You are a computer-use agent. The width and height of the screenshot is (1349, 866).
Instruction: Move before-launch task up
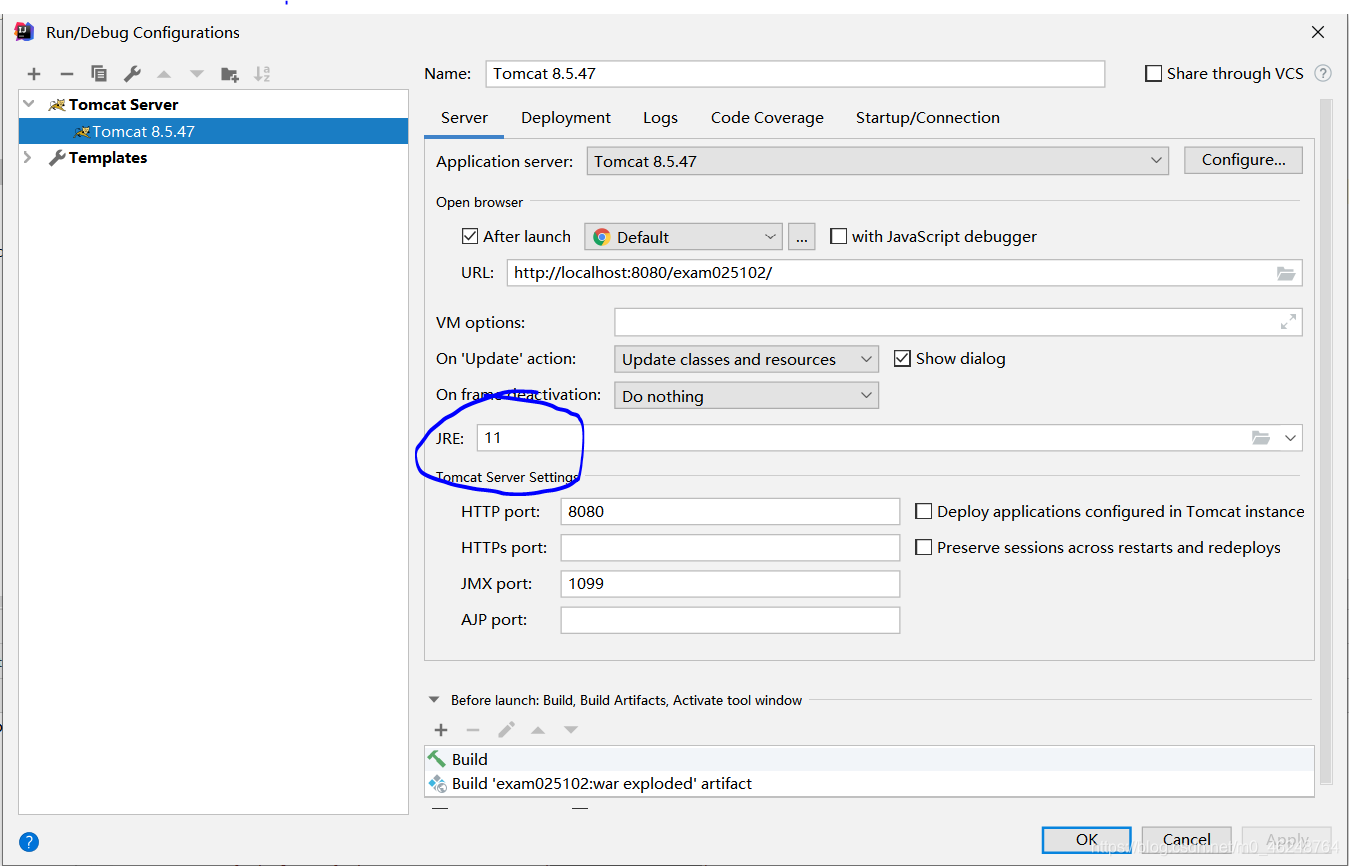pyautogui.click(x=538, y=730)
